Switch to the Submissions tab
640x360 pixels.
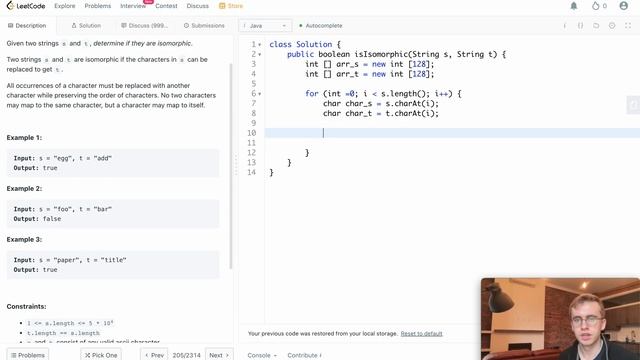(x=204, y=25)
